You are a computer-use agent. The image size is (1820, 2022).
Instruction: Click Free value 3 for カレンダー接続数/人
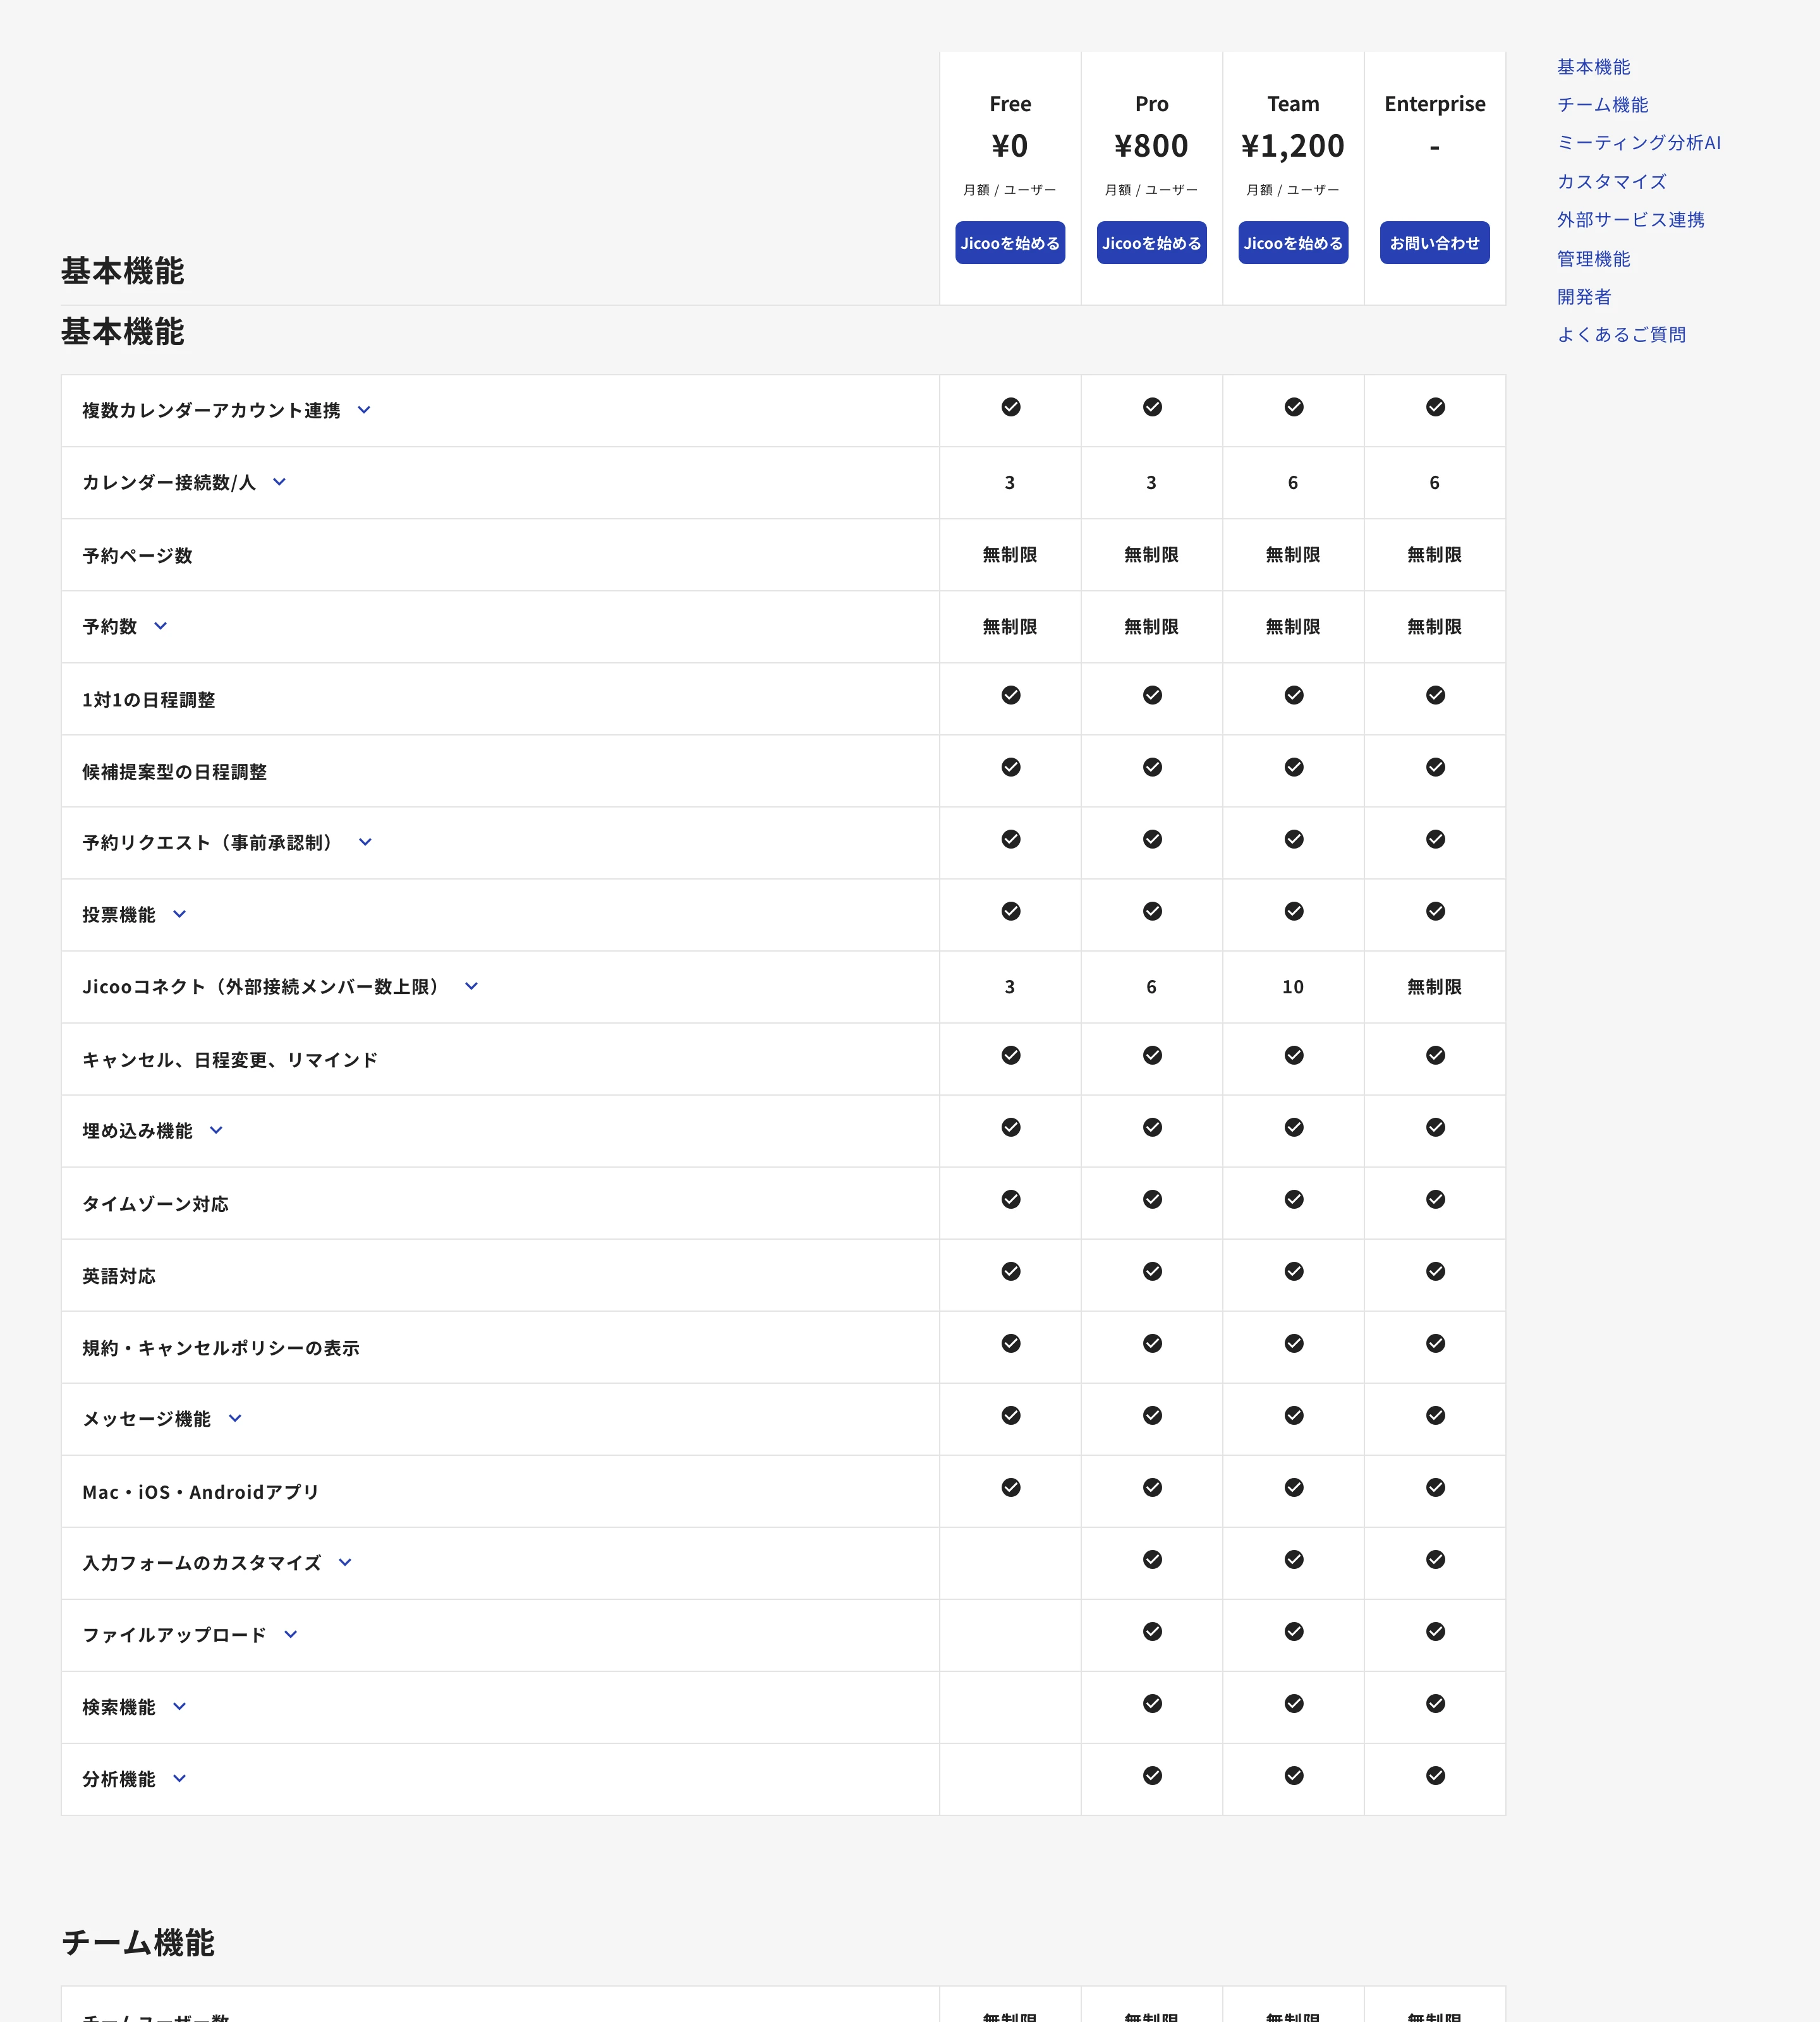(x=1010, y=483)
